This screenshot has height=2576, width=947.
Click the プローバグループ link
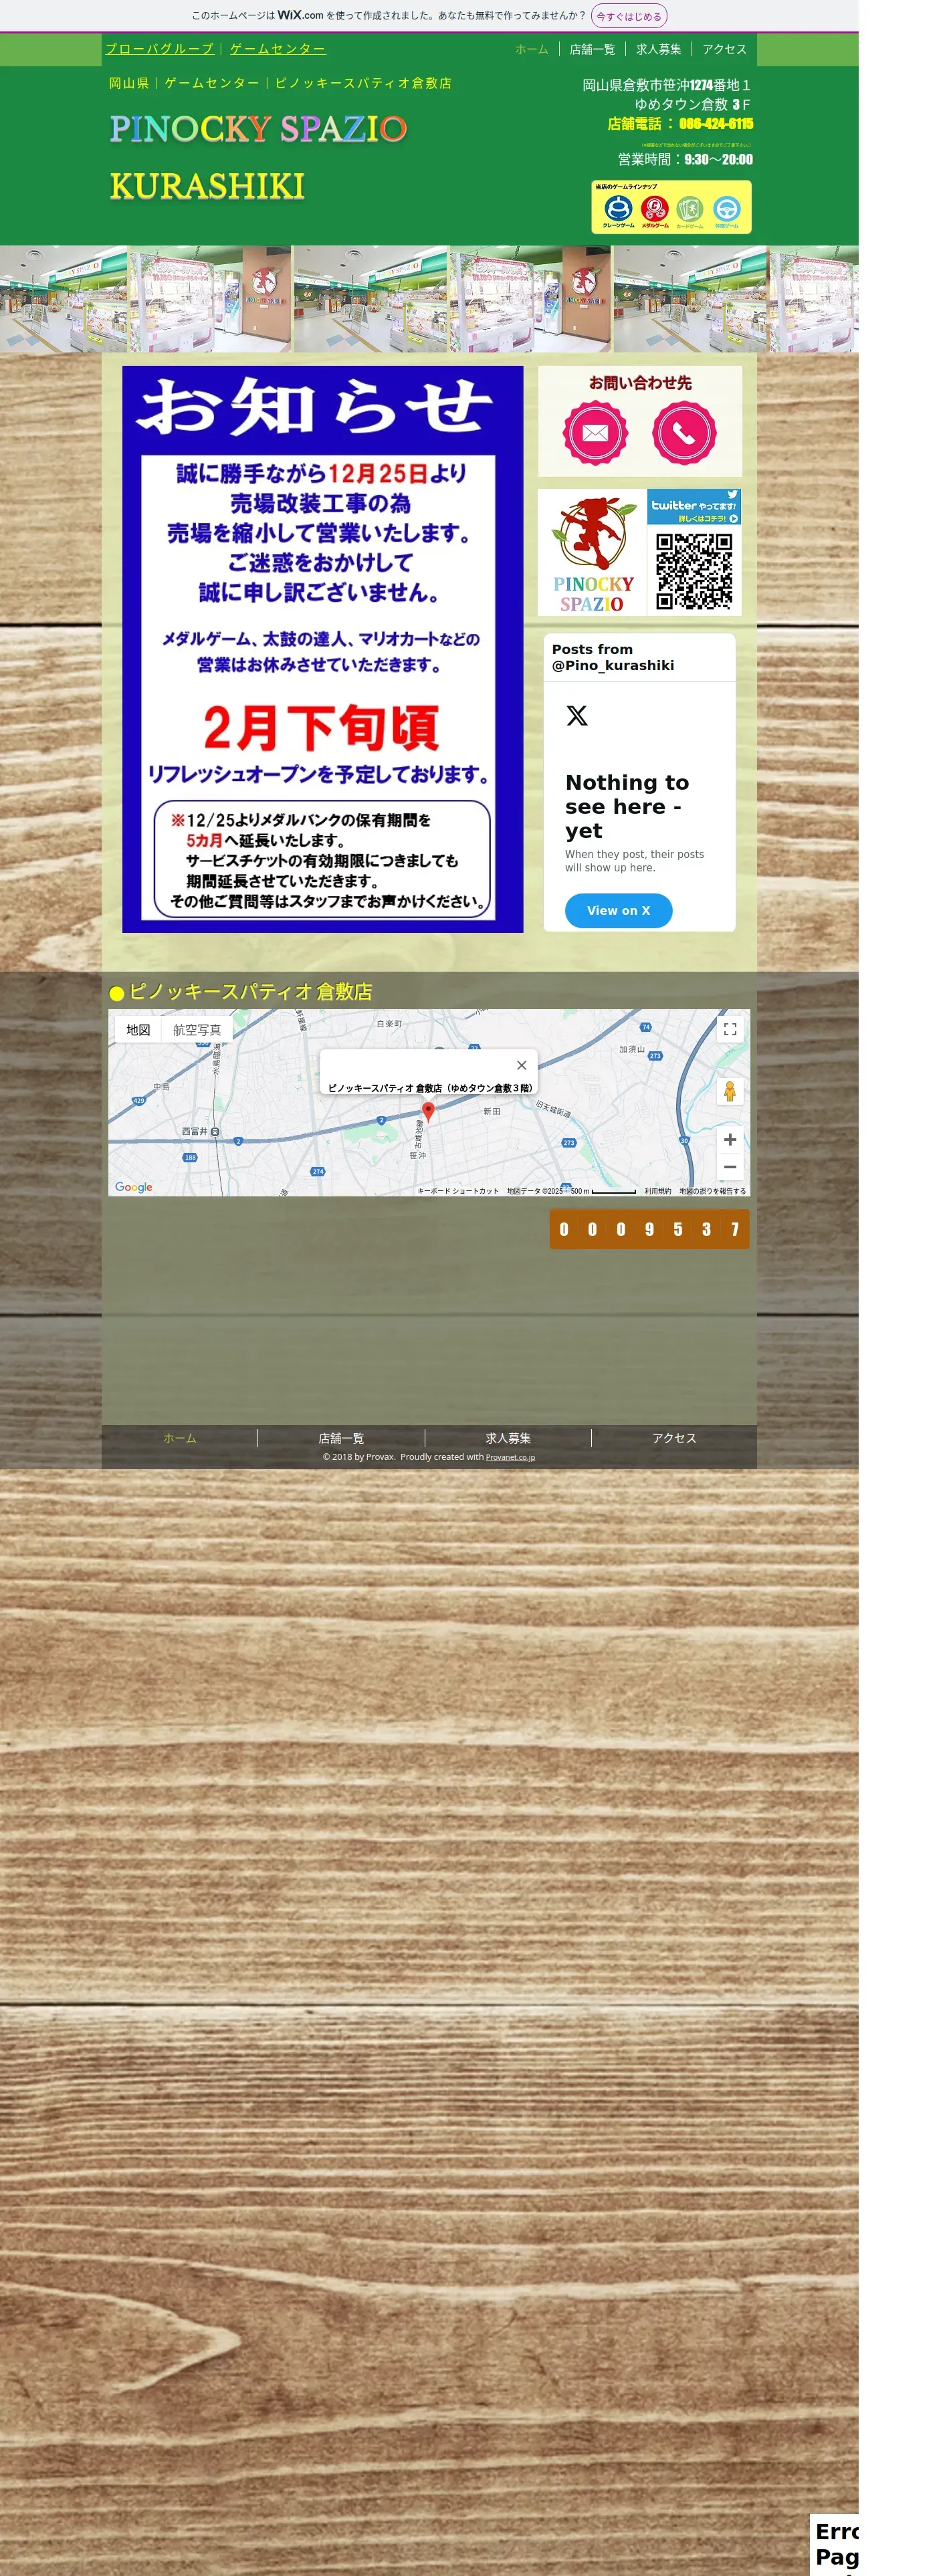coord(160,48)
